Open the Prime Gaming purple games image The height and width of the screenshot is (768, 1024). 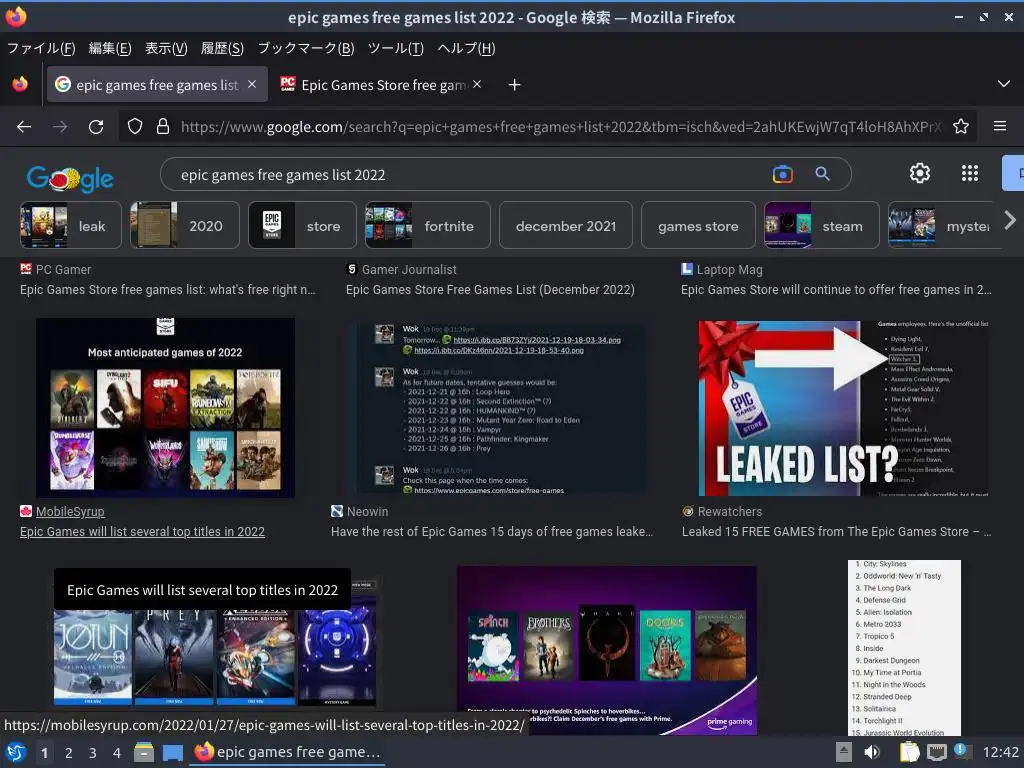tap(607, 650)
